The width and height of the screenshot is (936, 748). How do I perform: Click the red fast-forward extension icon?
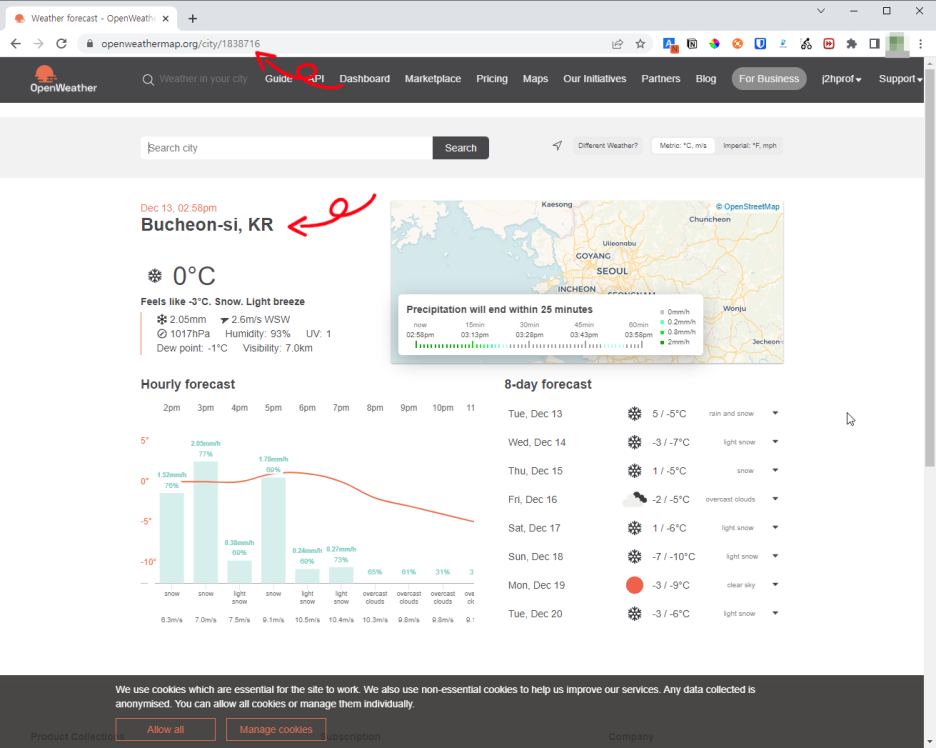829,44
